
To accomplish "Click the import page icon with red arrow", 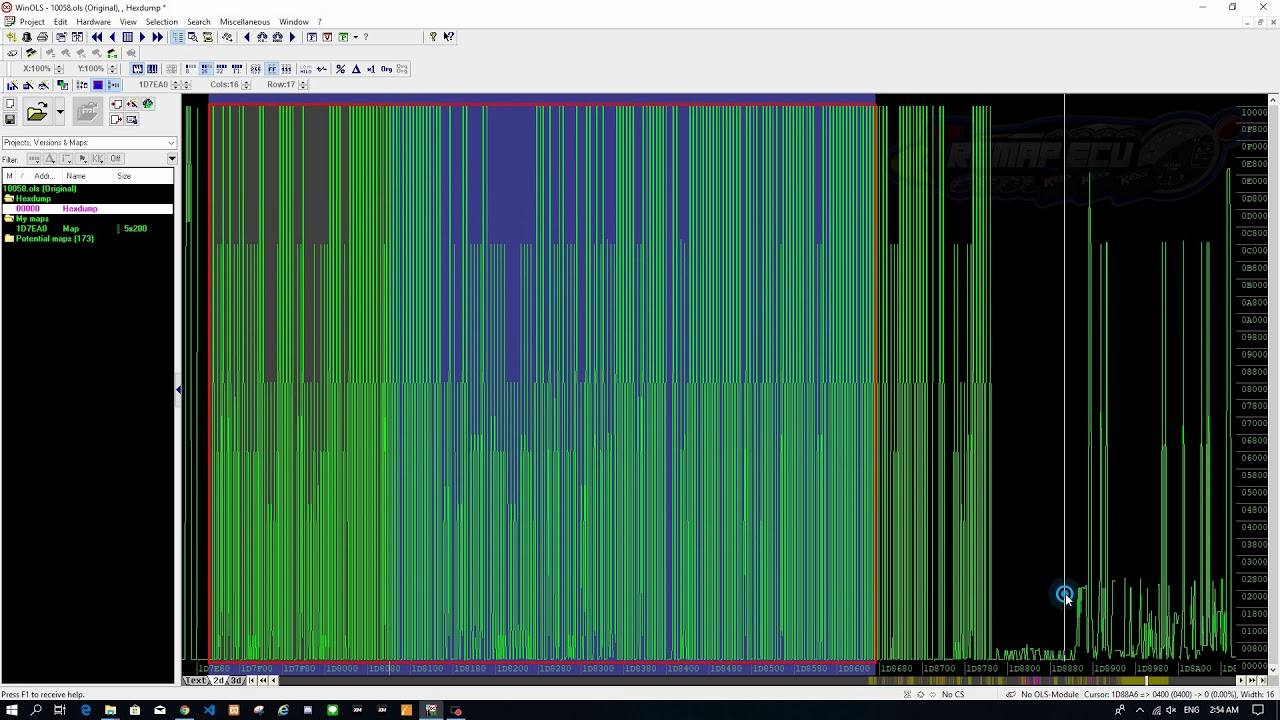I will (117, 104).
